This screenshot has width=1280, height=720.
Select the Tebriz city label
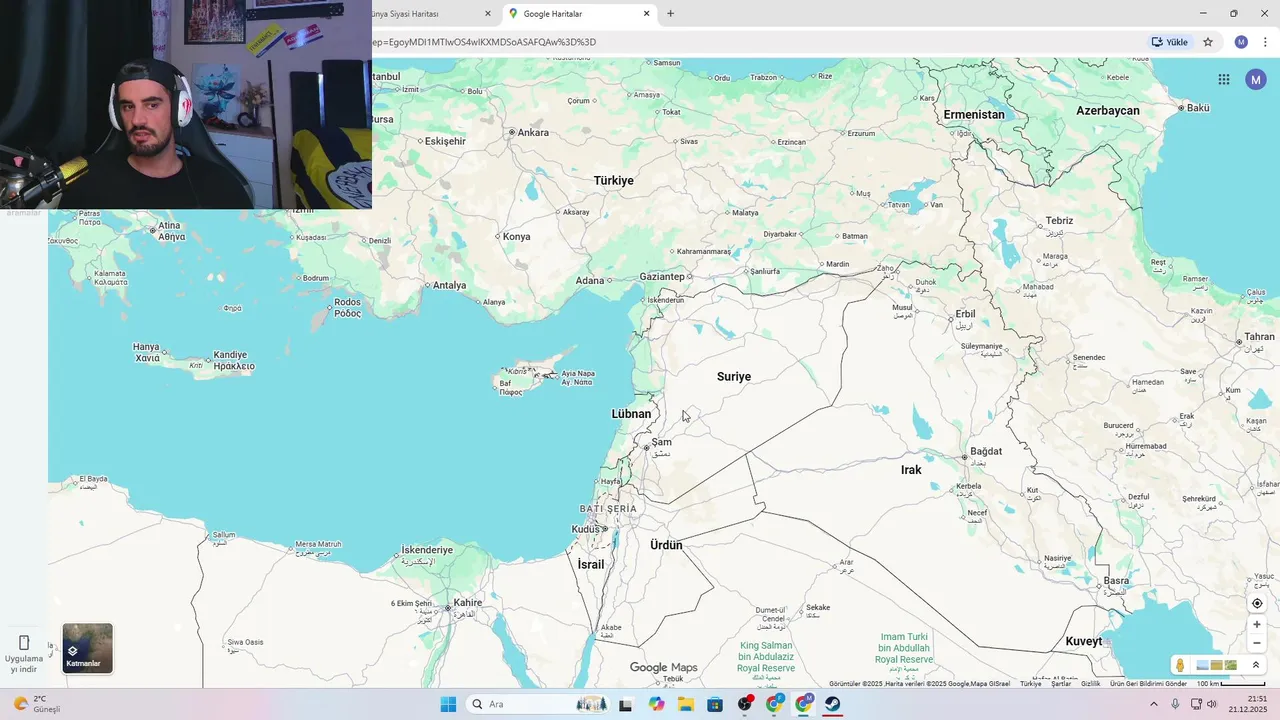pyautogui.click(x=1059, y=221)
